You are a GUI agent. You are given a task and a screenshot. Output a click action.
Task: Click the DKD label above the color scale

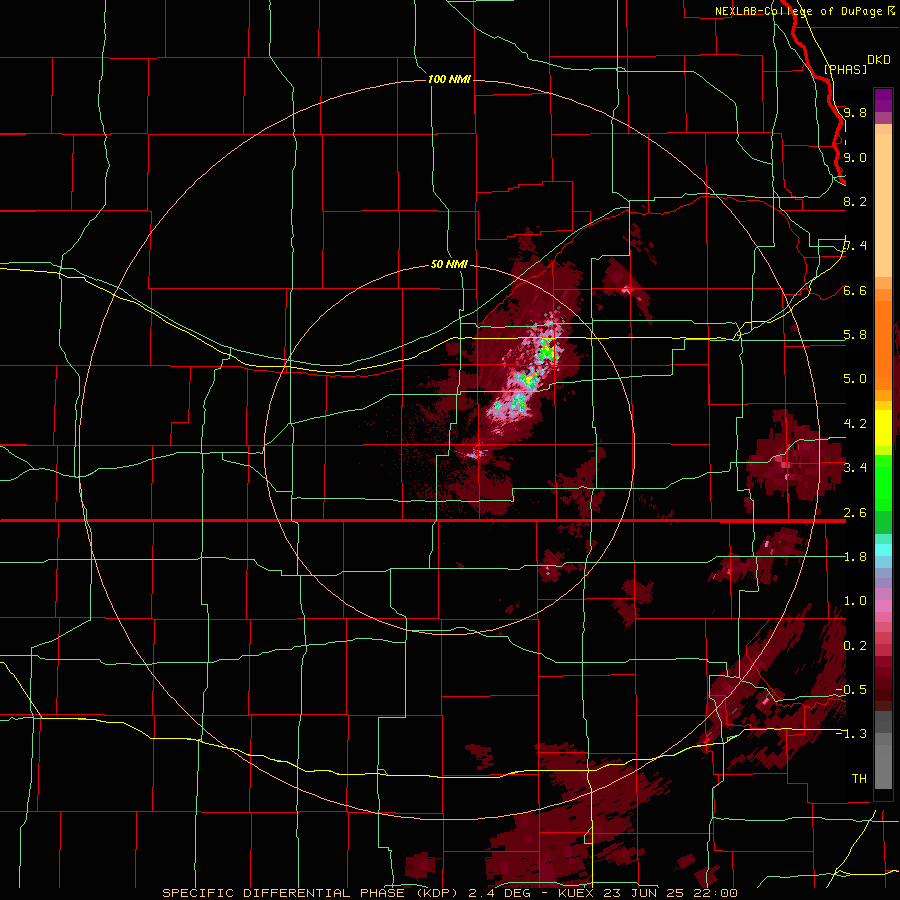pyautogui.click(x=878, y=60)
